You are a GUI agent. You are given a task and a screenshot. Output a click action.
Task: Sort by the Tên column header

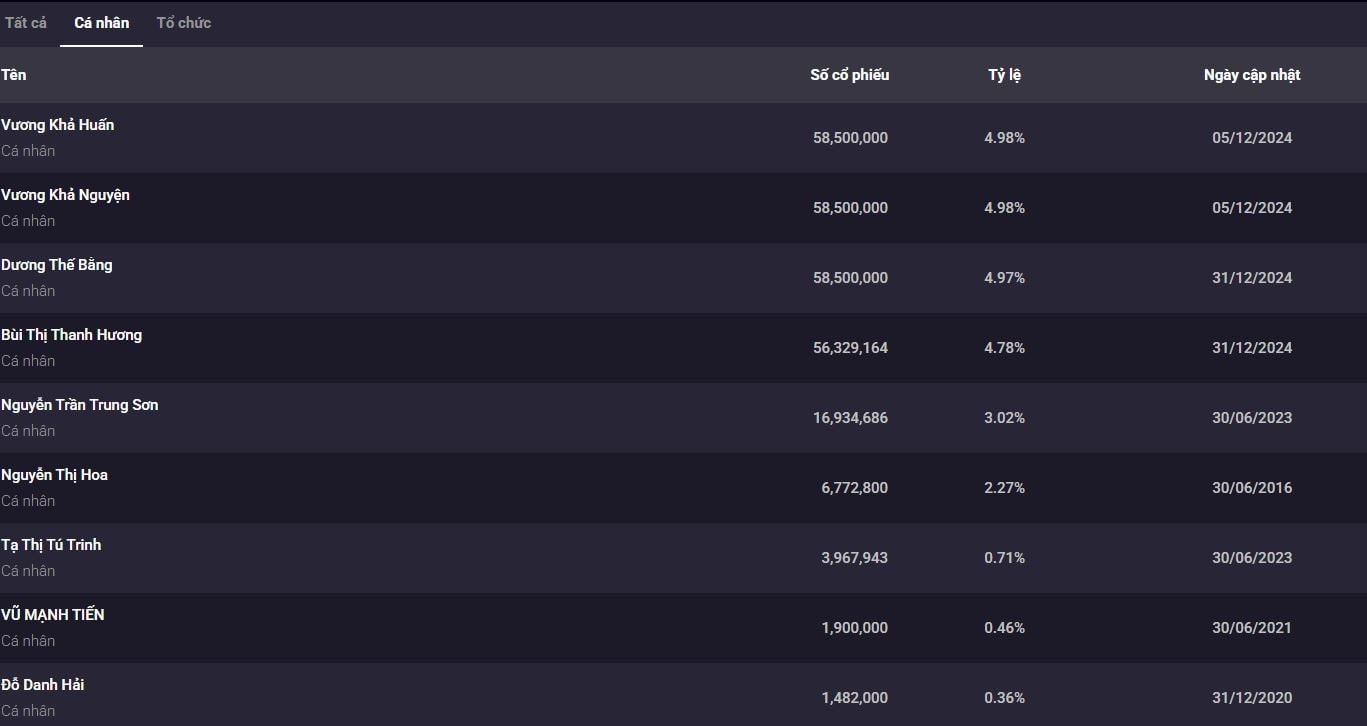click(14, 75)
